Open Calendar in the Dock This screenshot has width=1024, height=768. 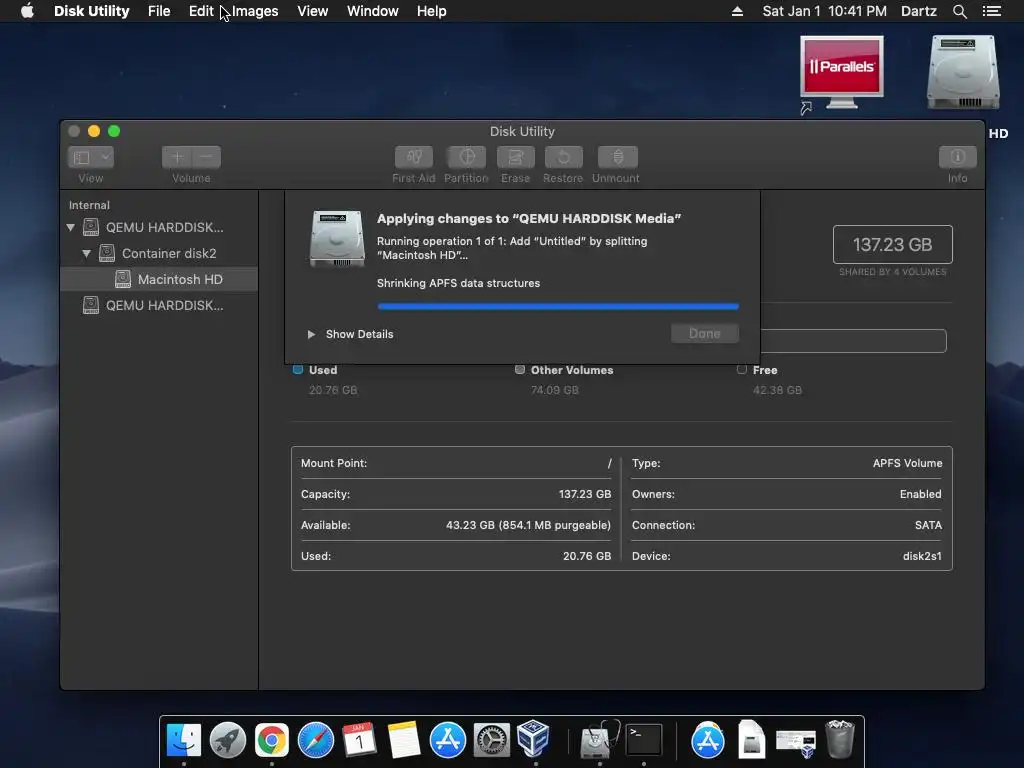point(360,740)
